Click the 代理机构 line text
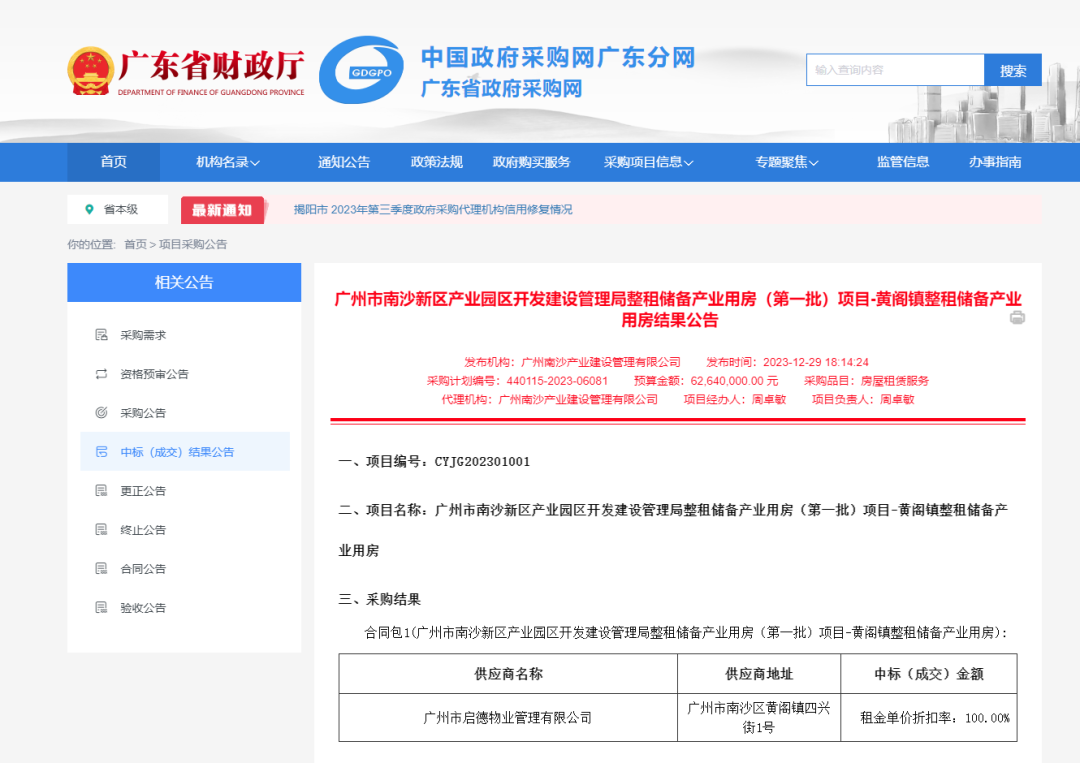This screenshot has height=763, width=1080. (x=550, y=399)
